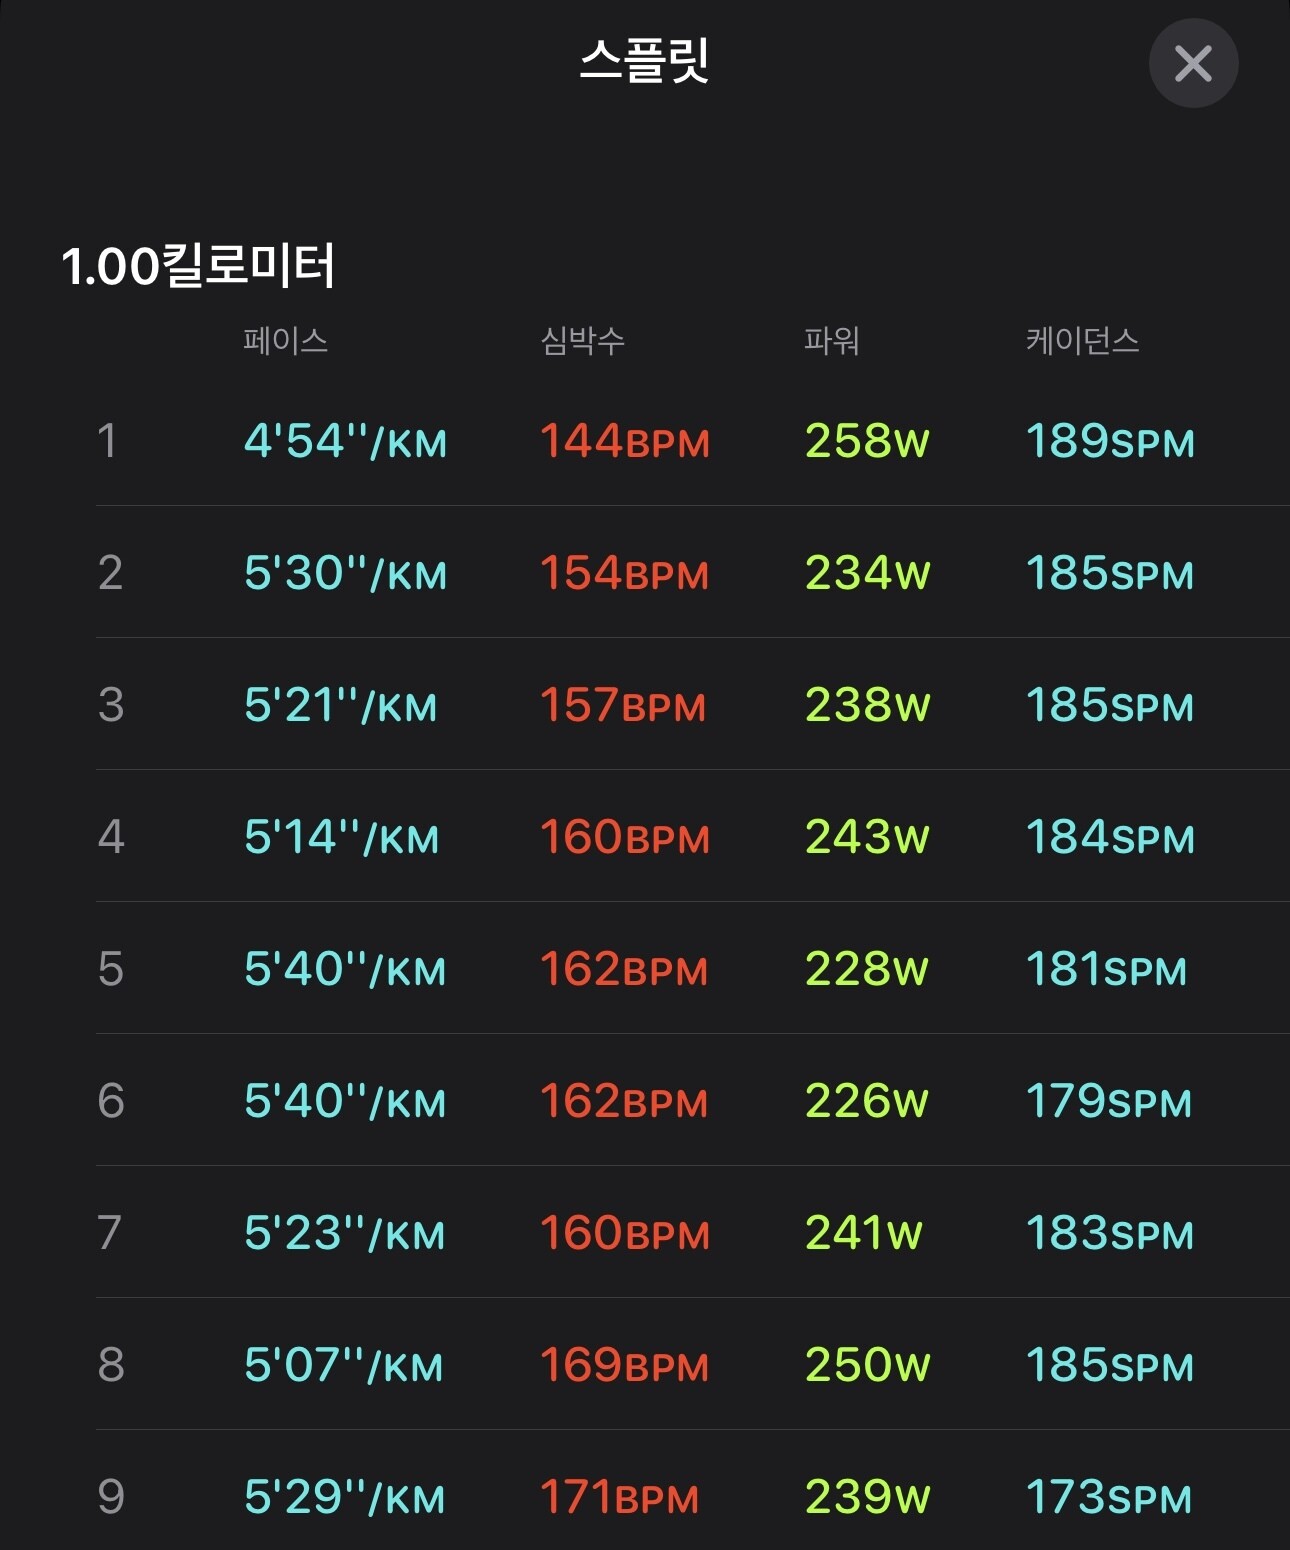Select split 7 heart rate 160BPM
The width and height of the screenshot is (1290, 1550).
tap(624, 1233)
